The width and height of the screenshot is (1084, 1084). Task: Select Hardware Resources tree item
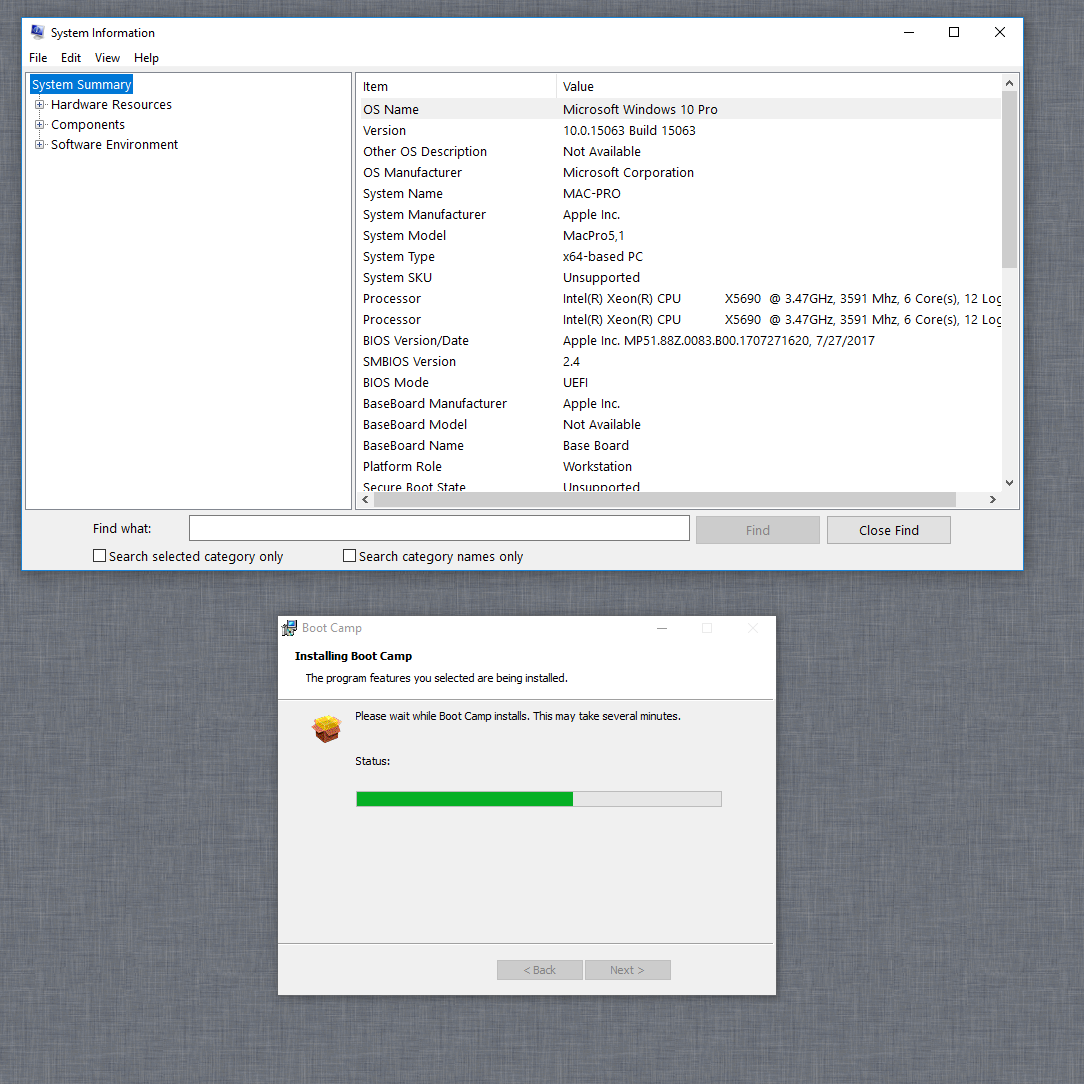111,104
